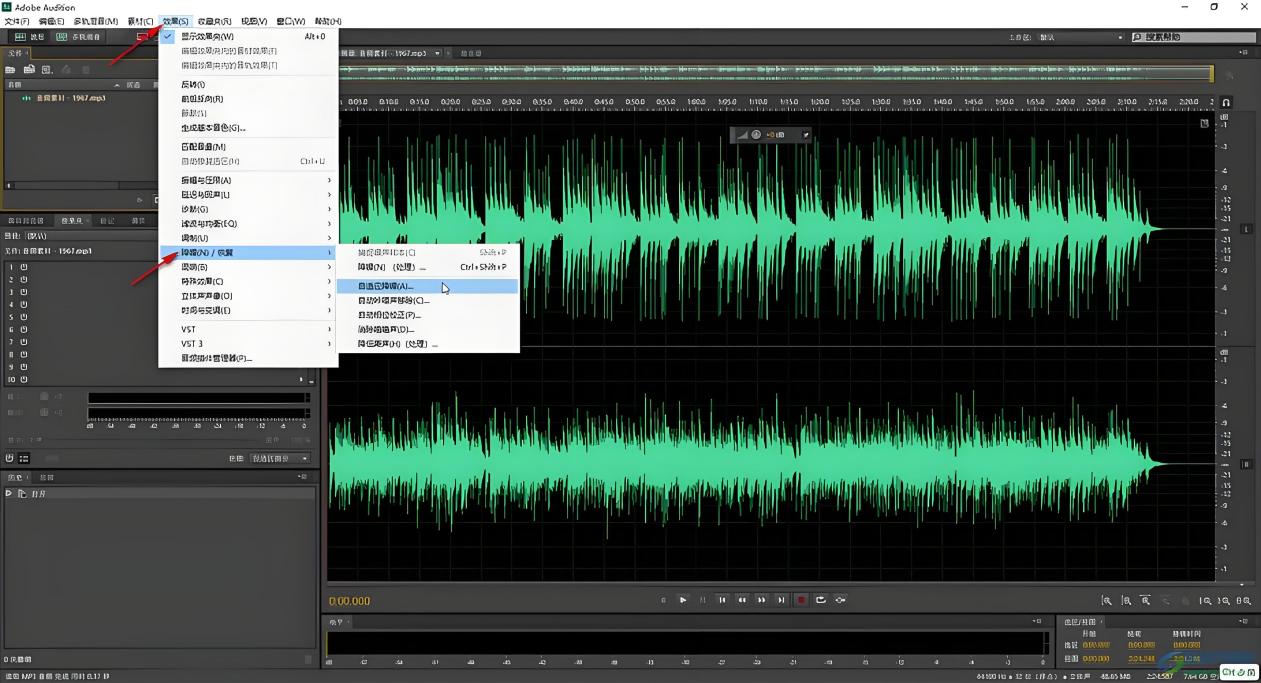Viewport: 1261px width, 683px height.
Task: Expand the Filter and EQ submenu
Action: (x=248, y=223)
